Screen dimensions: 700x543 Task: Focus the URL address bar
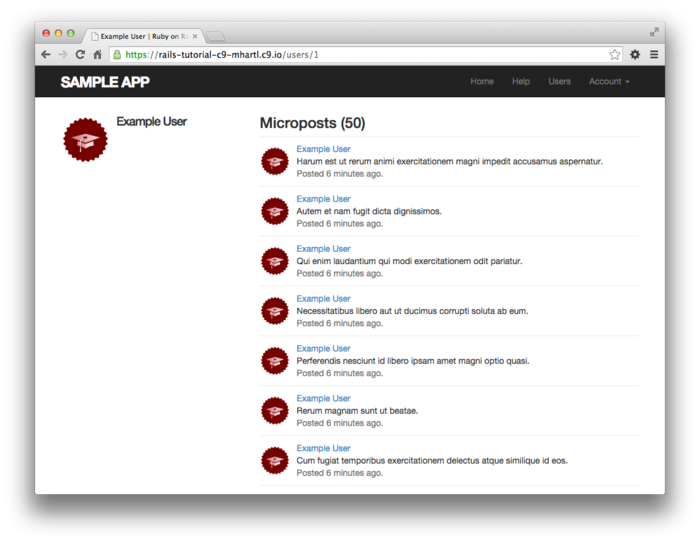(360, 54)
